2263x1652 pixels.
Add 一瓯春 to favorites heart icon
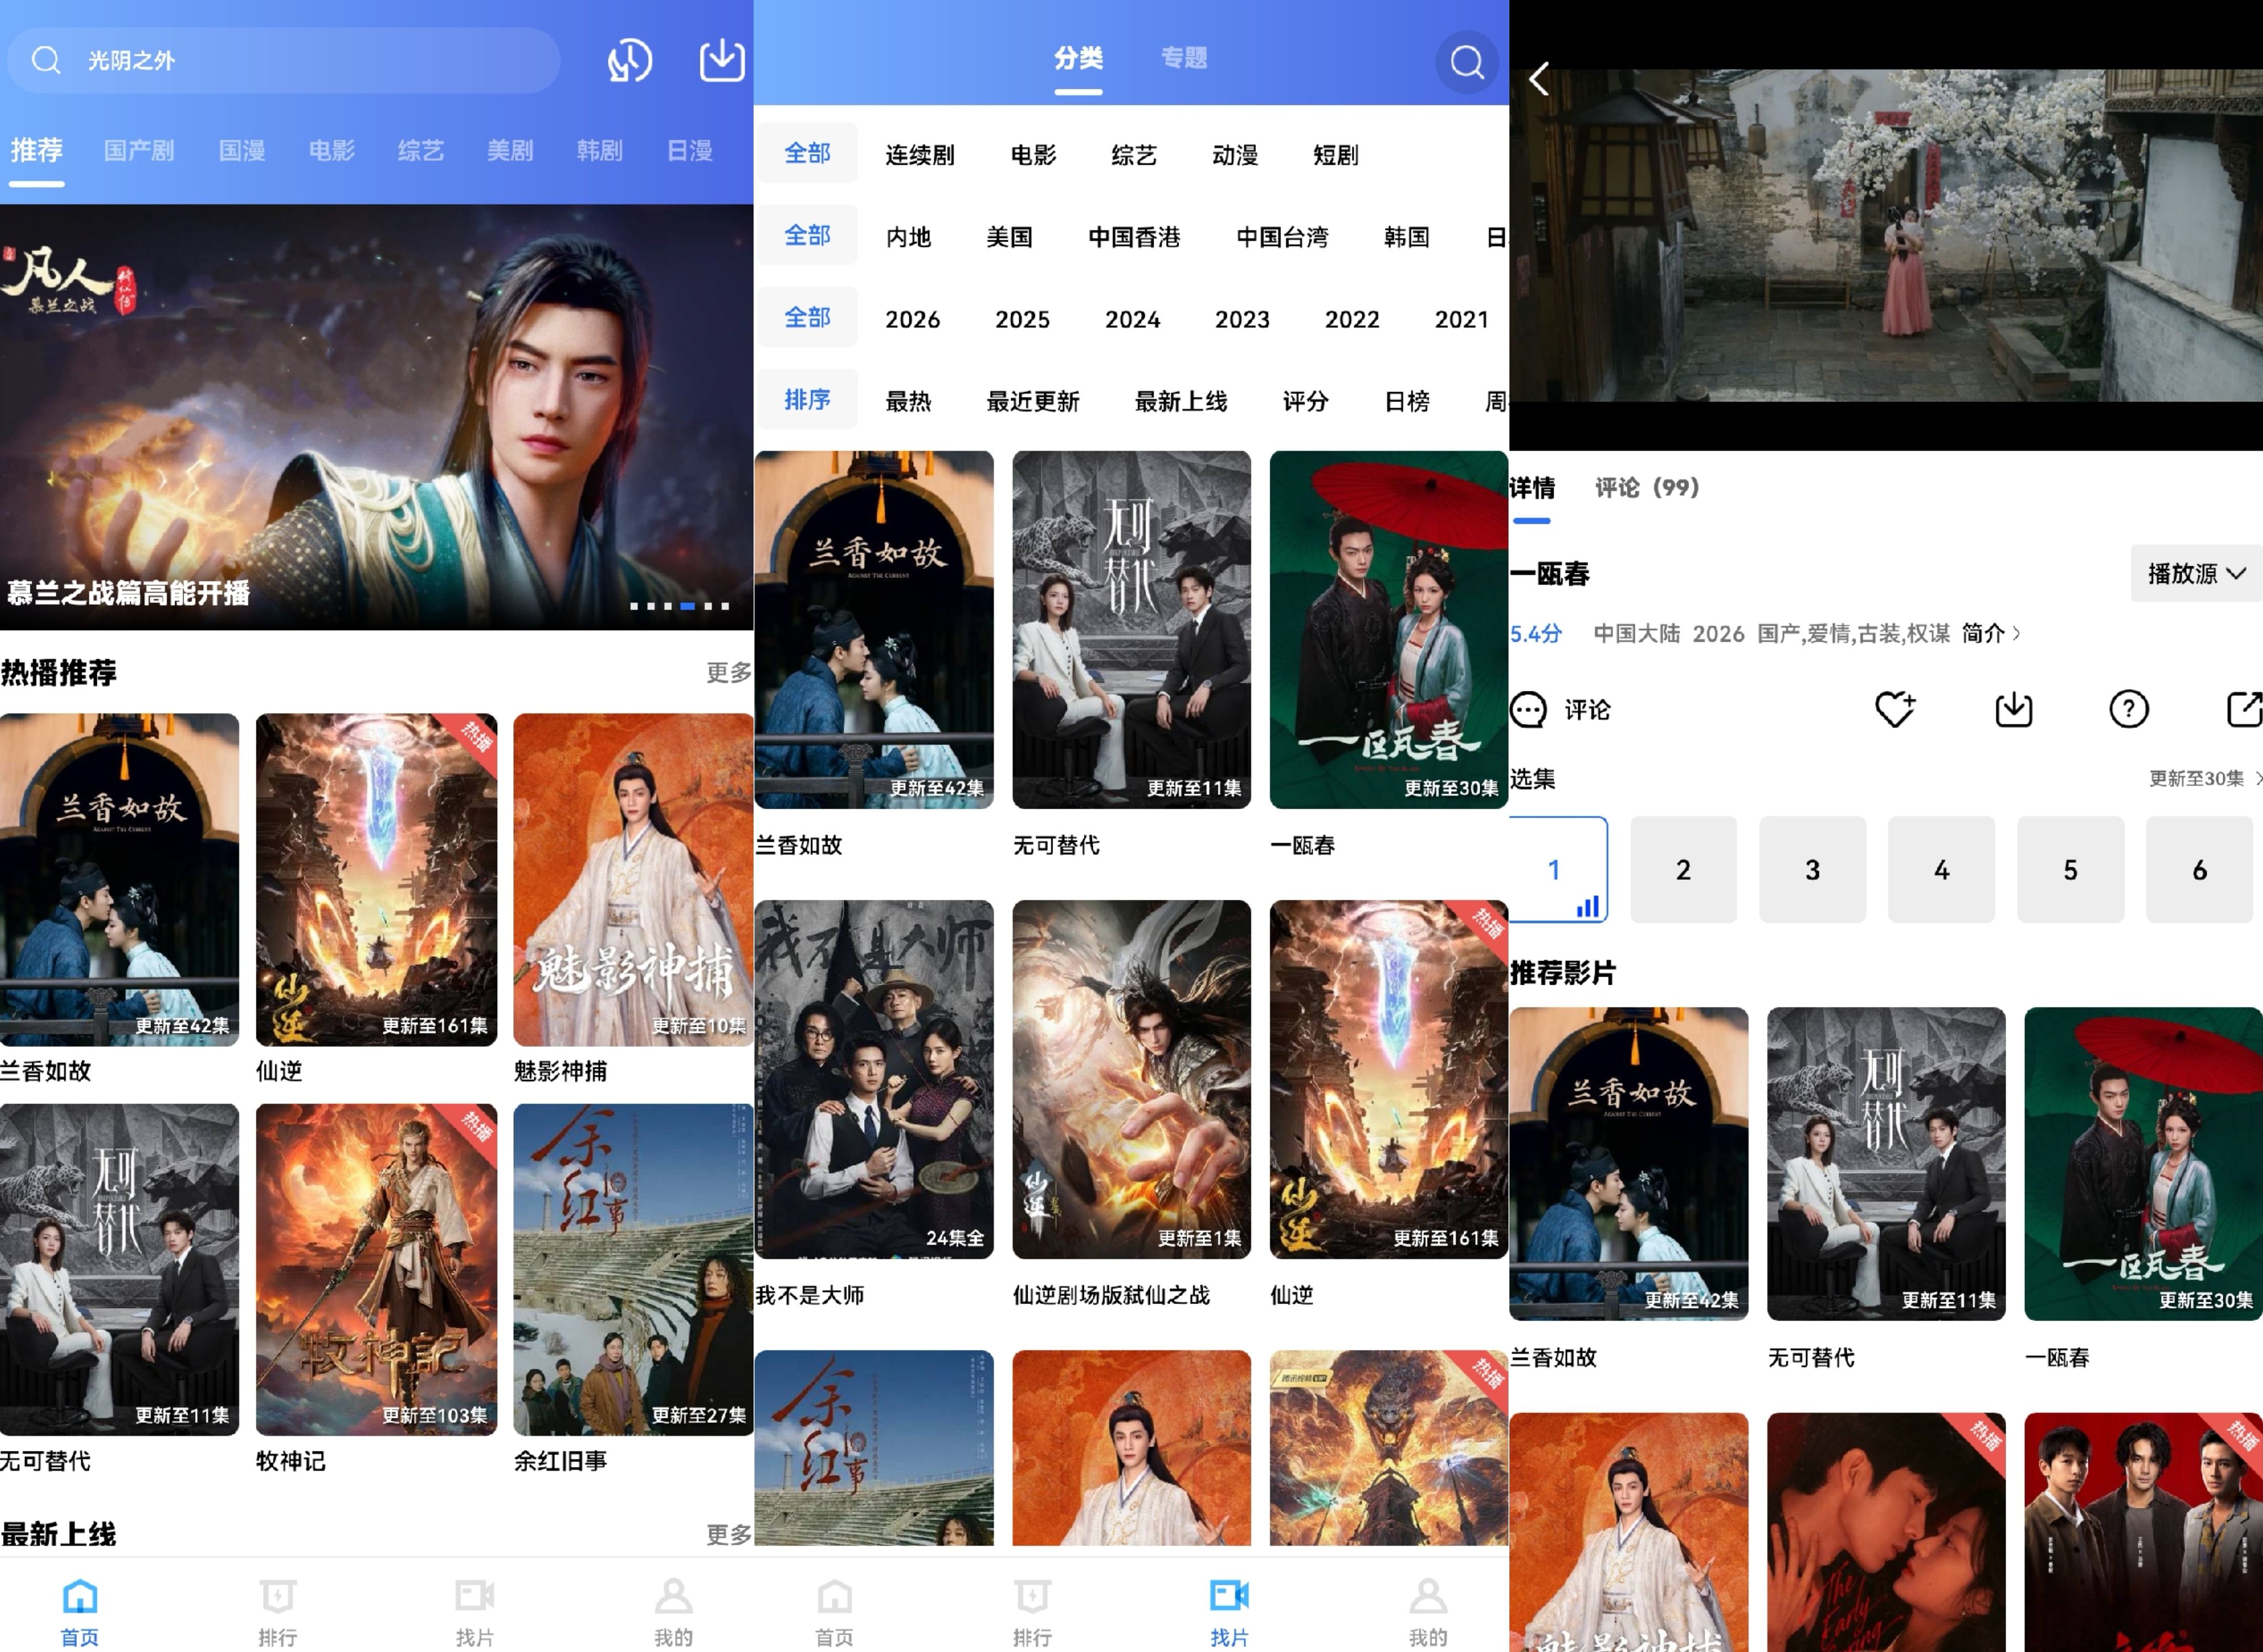[x=1894, y=709]
